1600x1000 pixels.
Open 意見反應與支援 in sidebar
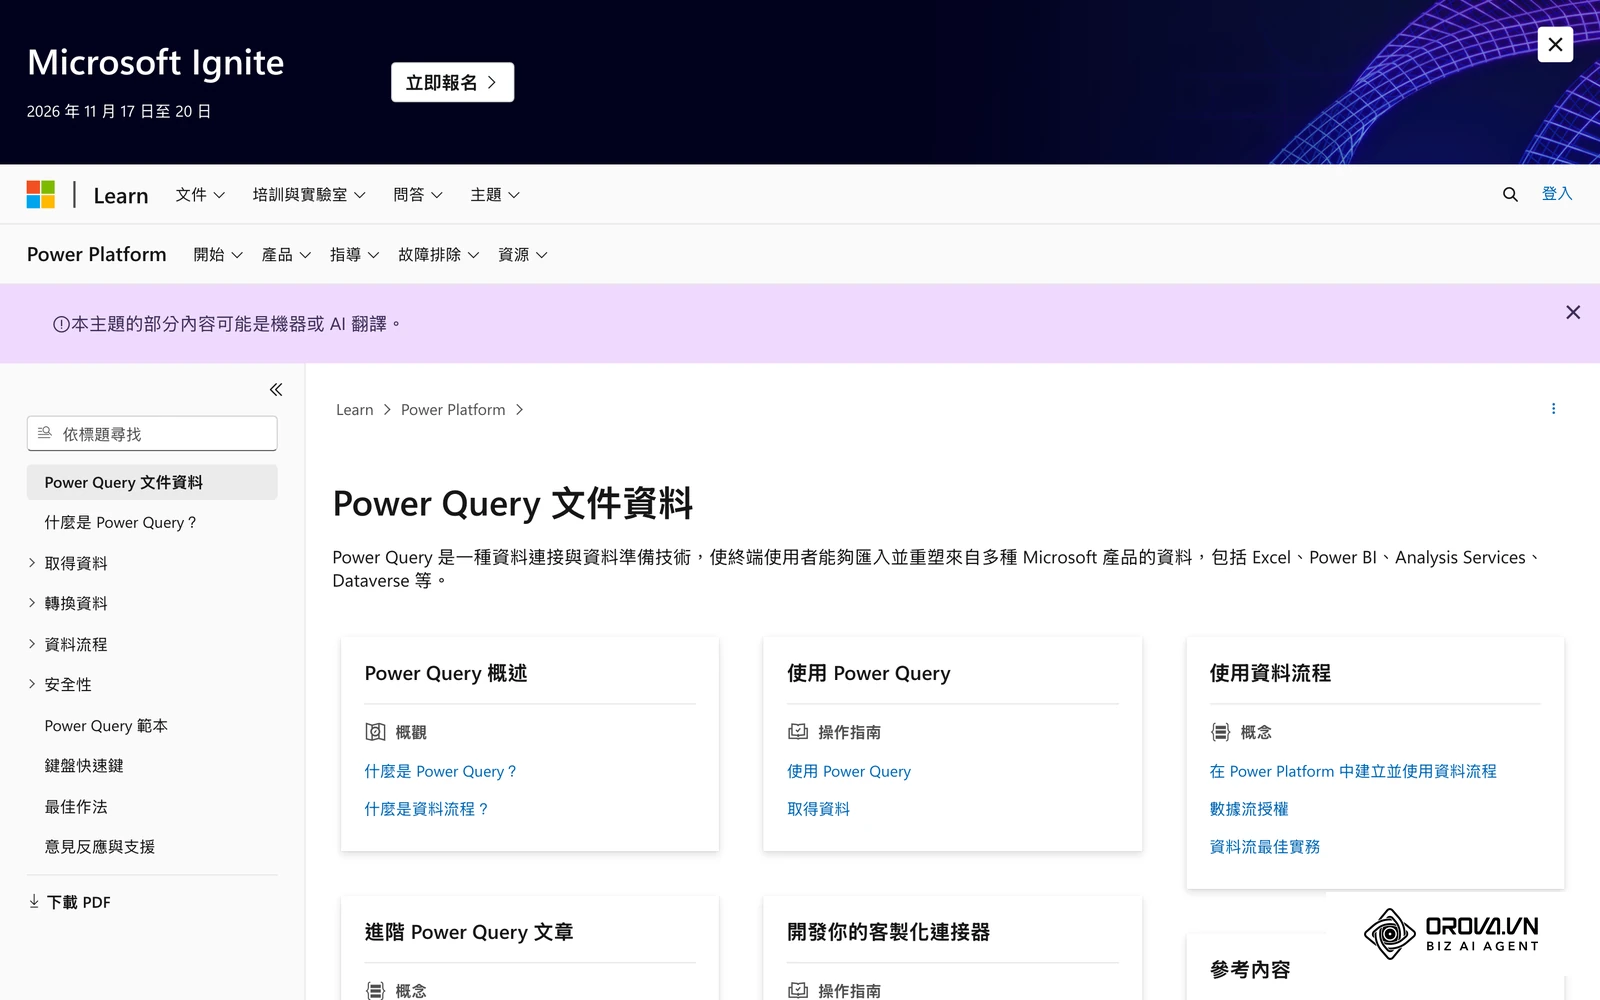(100, 847)
